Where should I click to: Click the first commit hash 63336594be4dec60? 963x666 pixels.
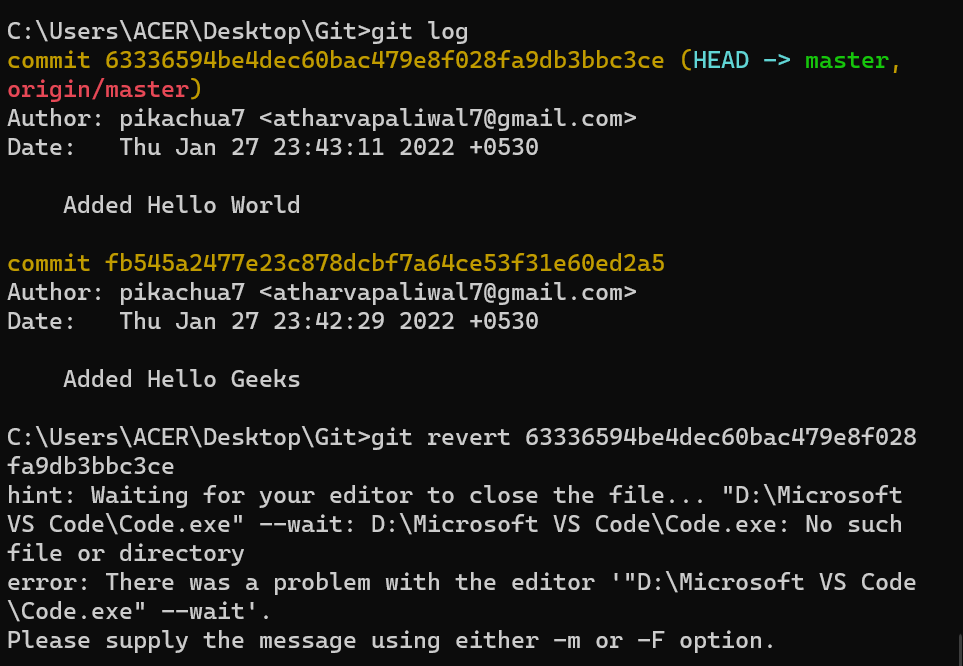(384, 60)
